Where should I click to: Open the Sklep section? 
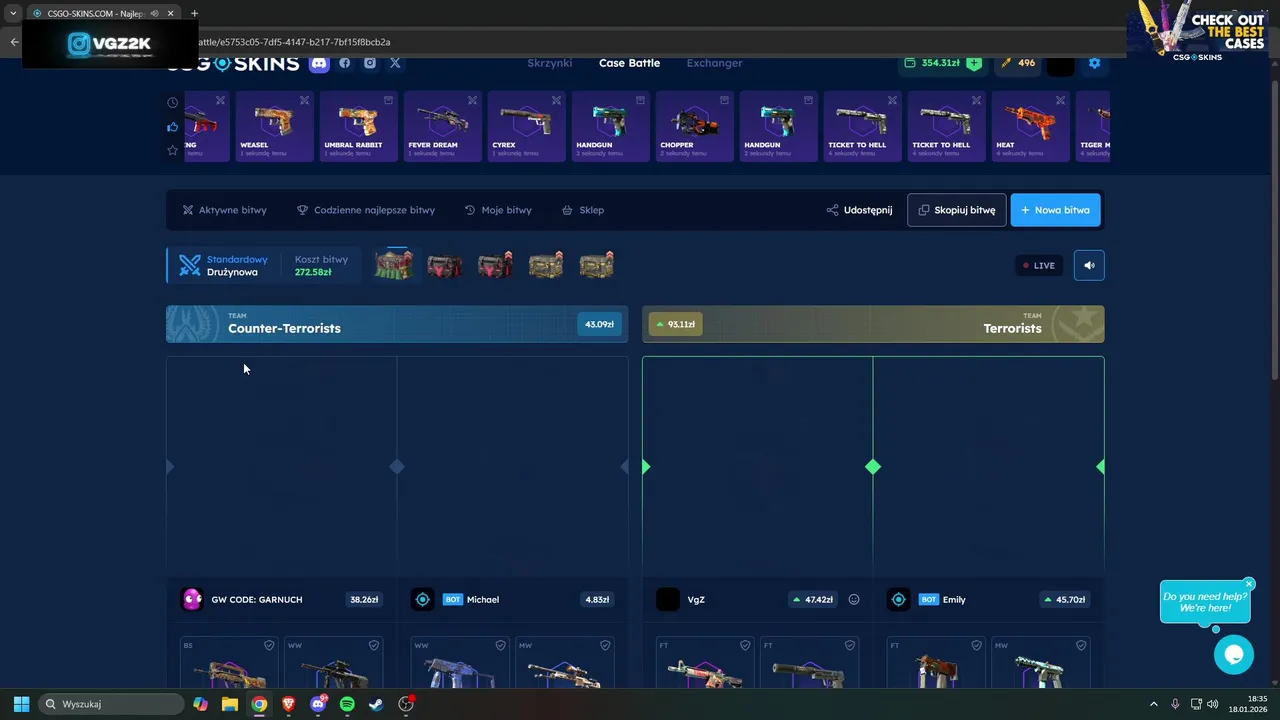[x=583, y=210]
